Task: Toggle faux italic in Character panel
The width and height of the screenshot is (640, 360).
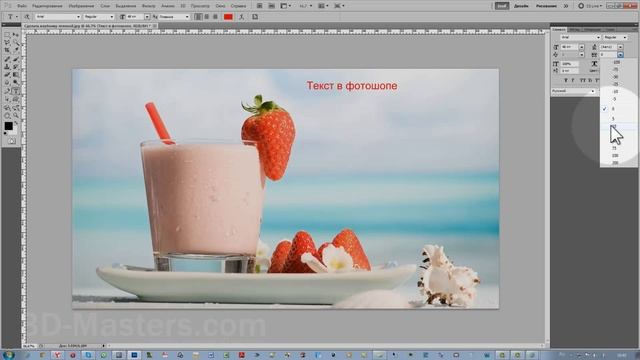Action: (573, 80)
